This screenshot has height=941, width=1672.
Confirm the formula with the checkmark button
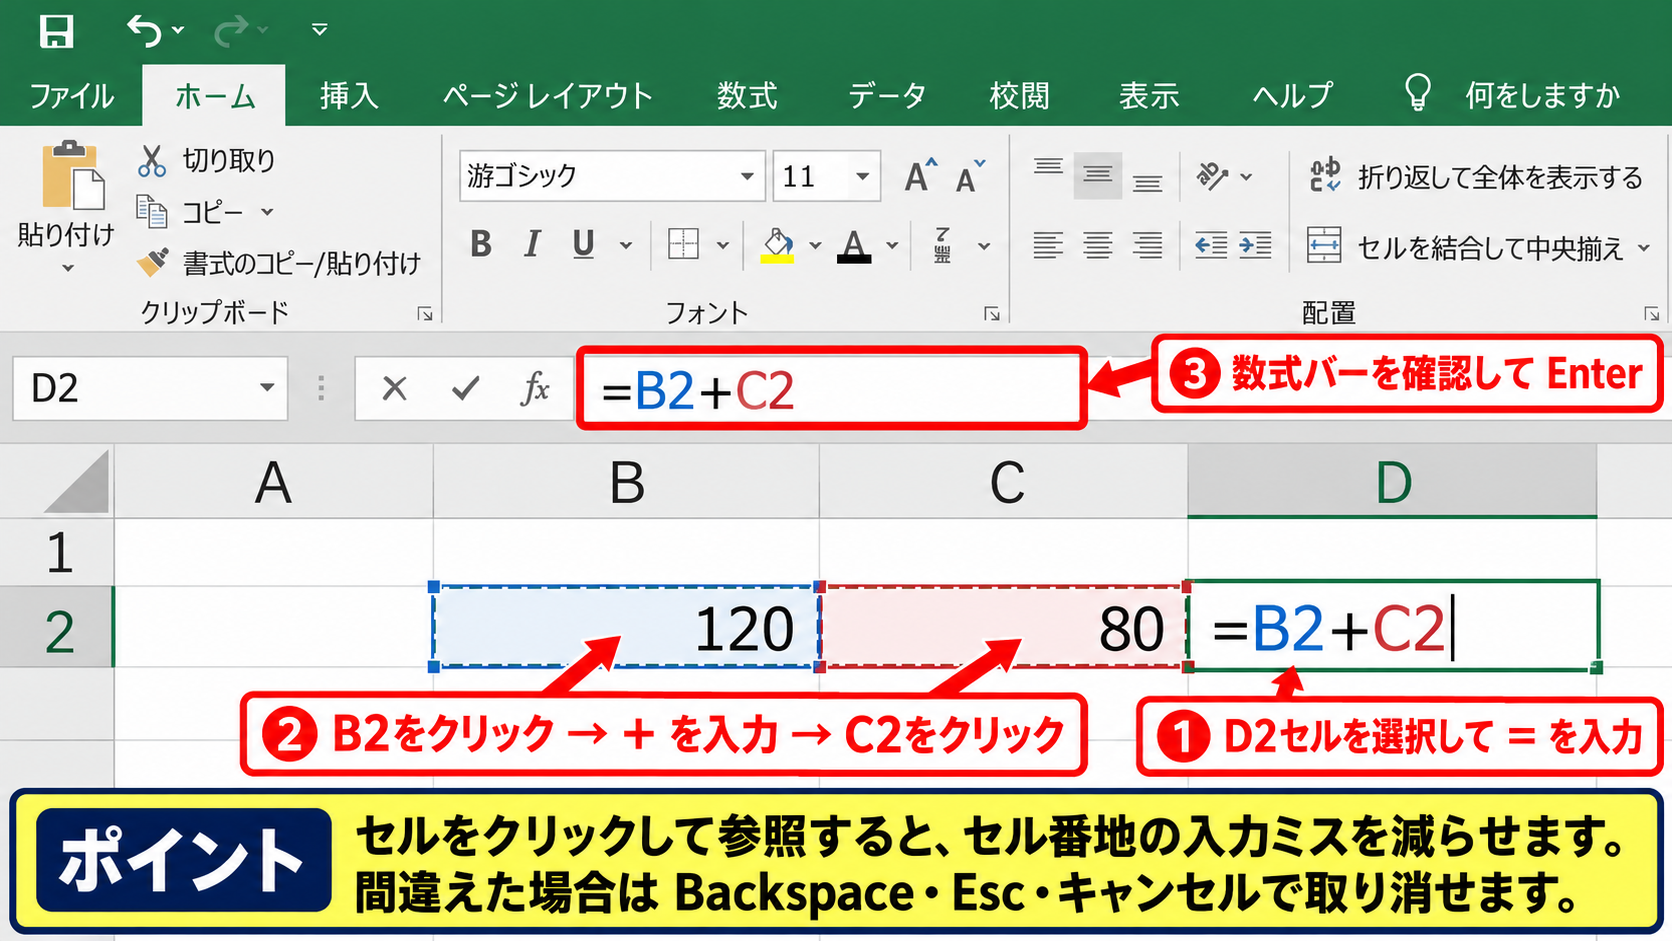[465, 388]
